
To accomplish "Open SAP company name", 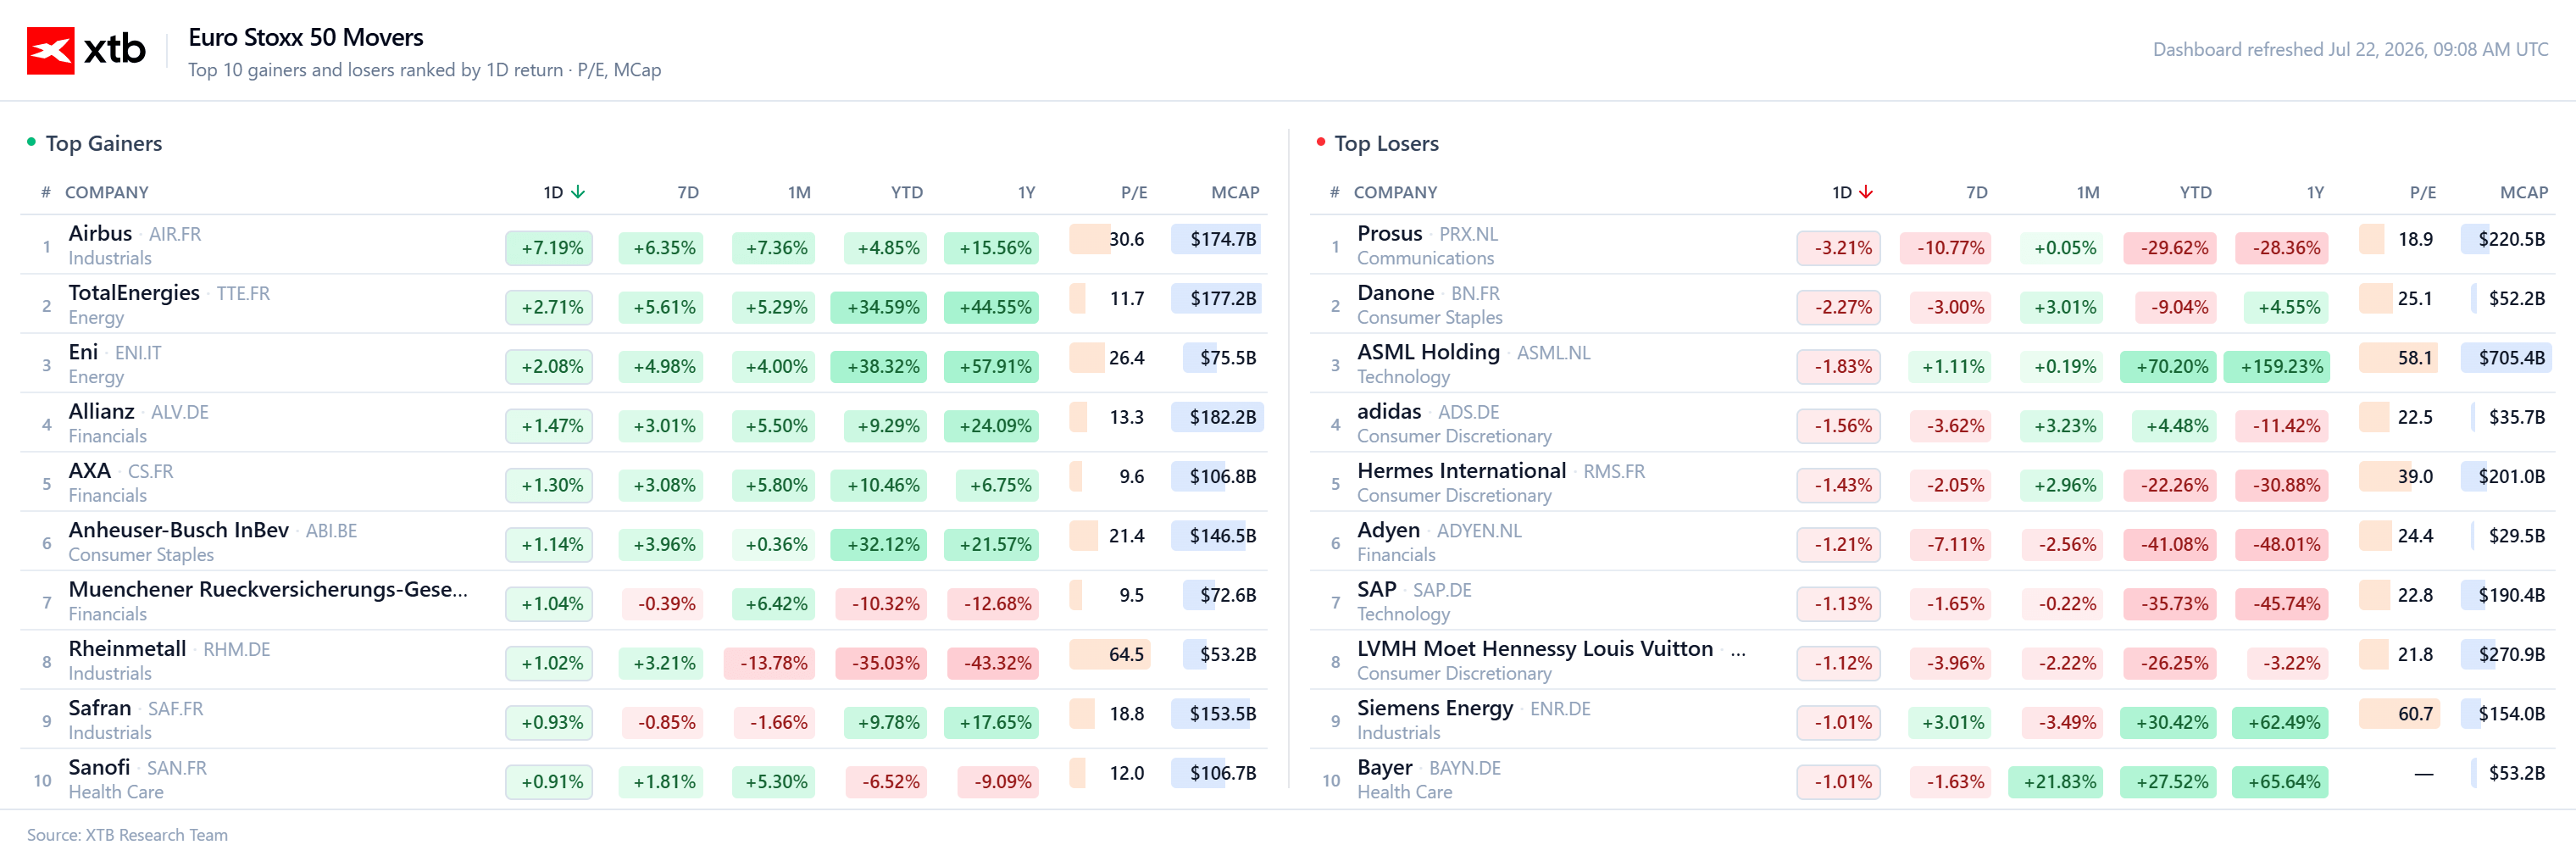I will 1376,589.
